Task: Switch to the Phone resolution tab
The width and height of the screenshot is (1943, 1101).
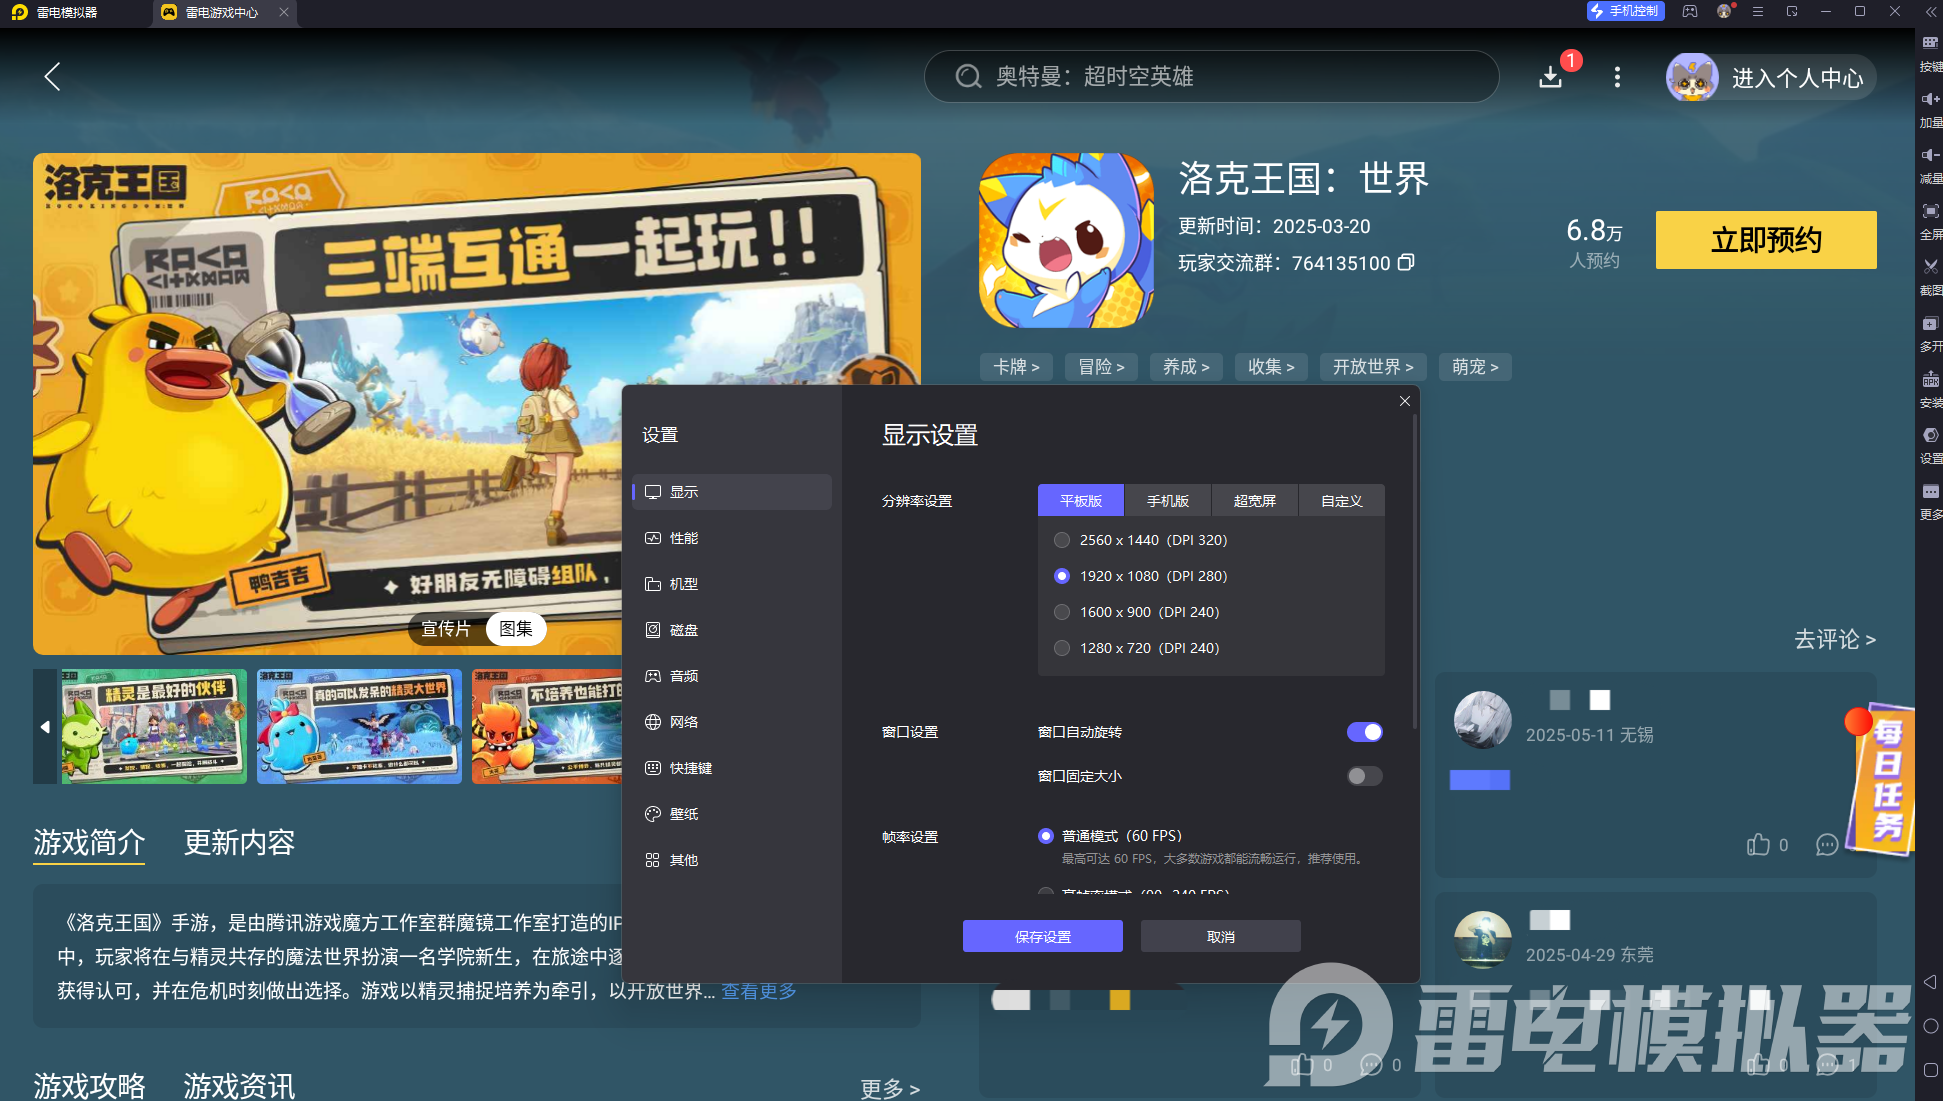Action: 1167,501
